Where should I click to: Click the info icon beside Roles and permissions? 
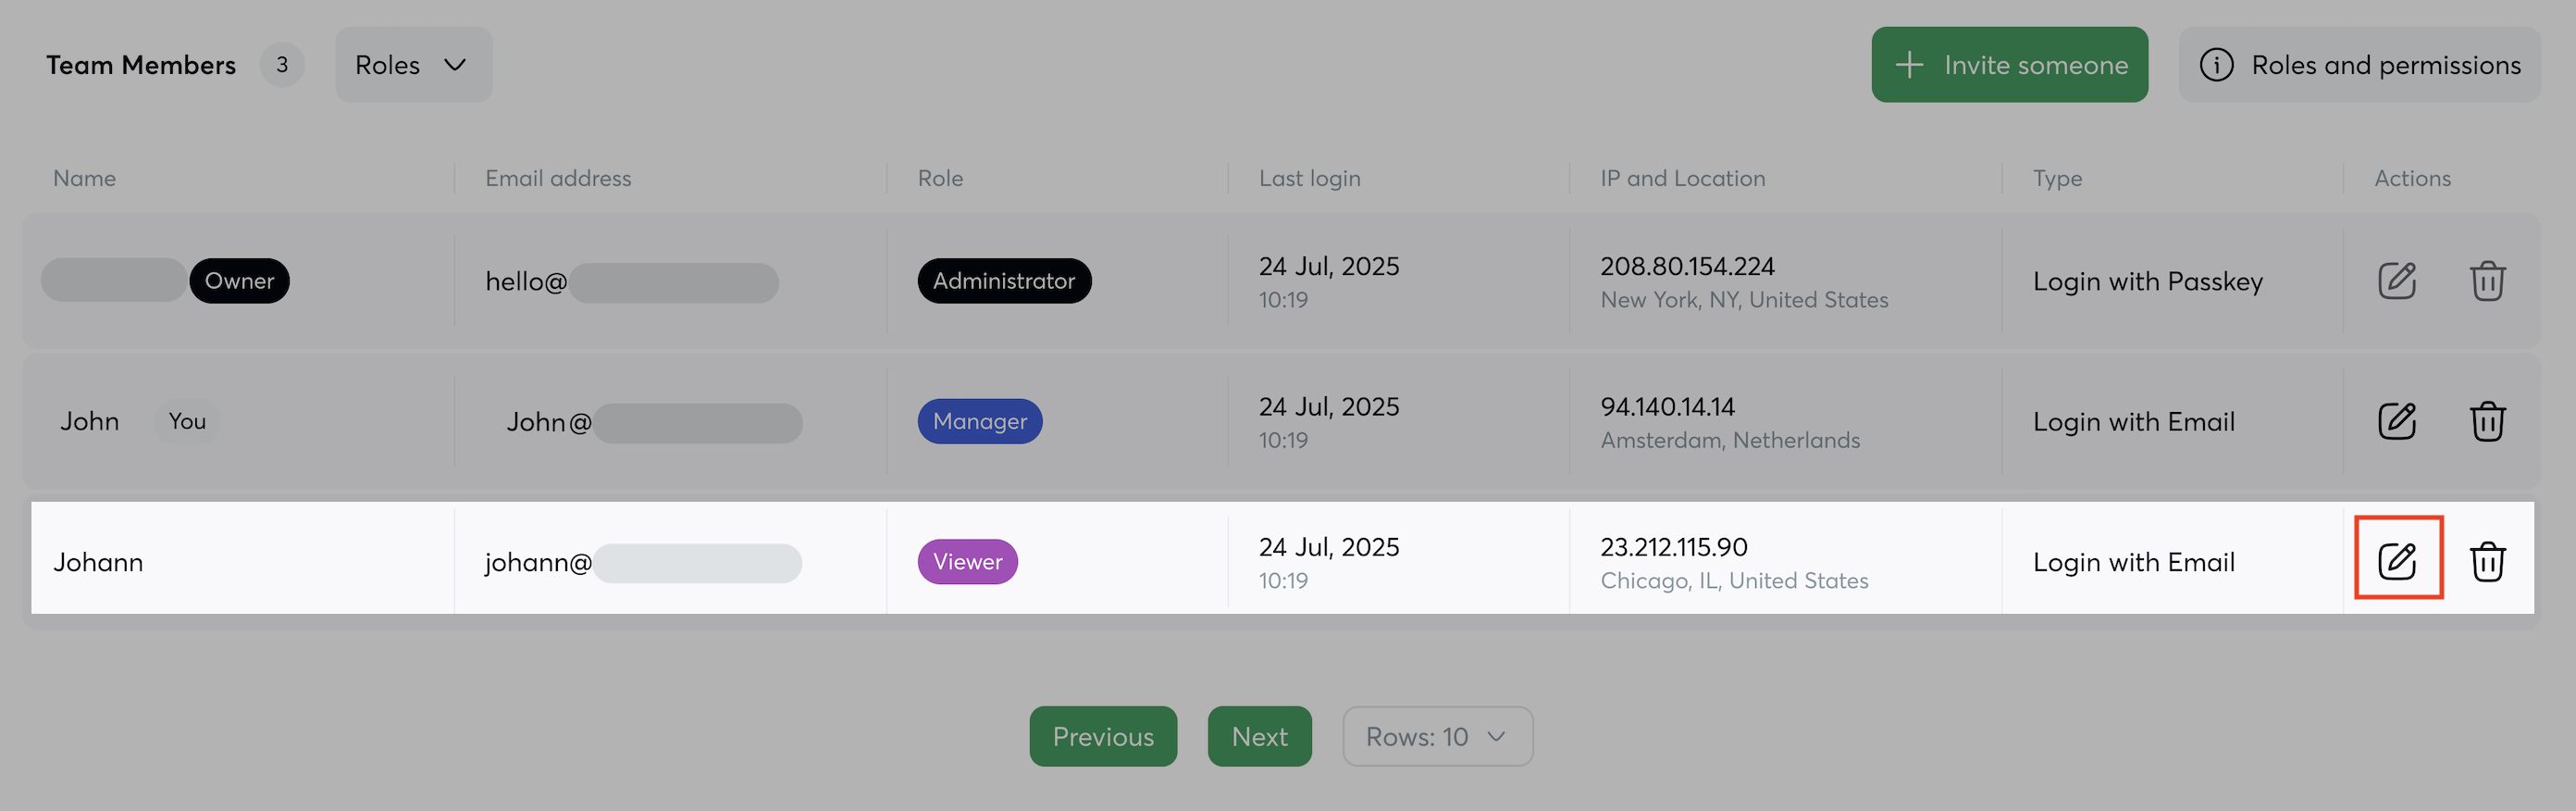(2216, 65)
